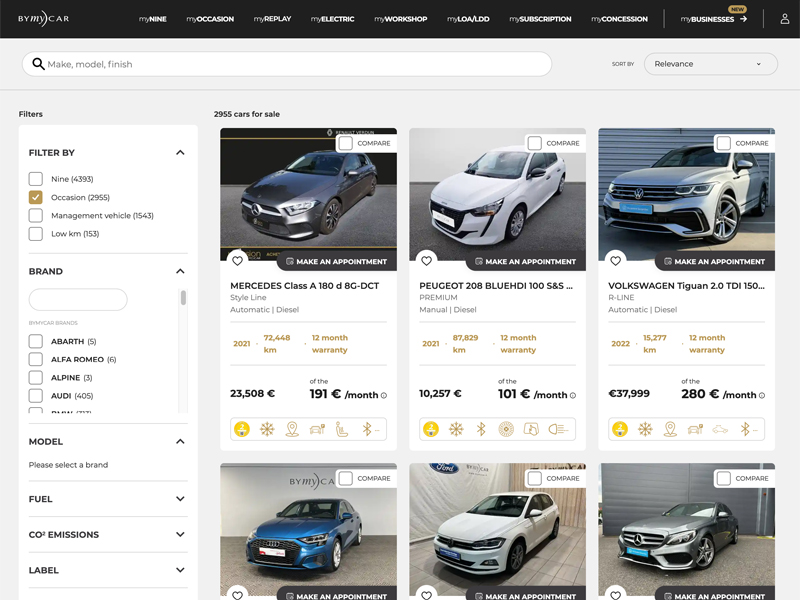Expand the CO² Emissions filter
Viewport: 800px width, 600px height.
[180, 535]
